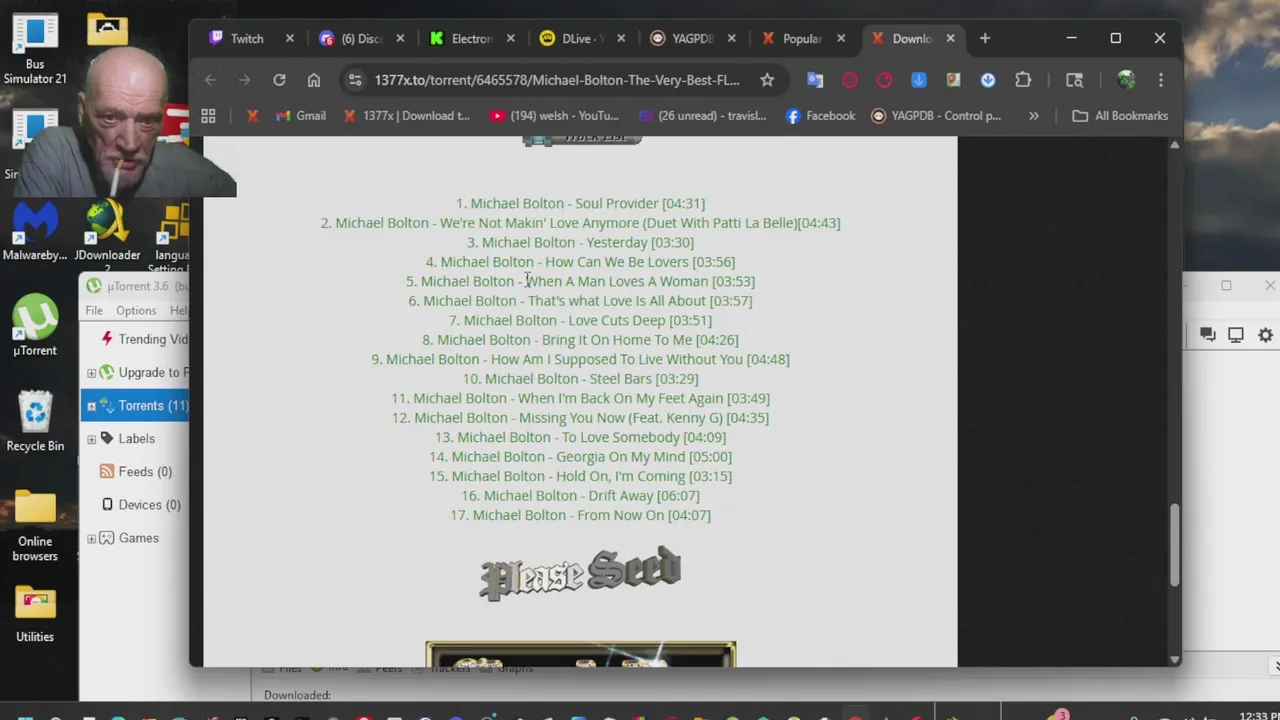Open Recycle Bin on desktop
This screenshot has width=1280, height=720.
35,420
